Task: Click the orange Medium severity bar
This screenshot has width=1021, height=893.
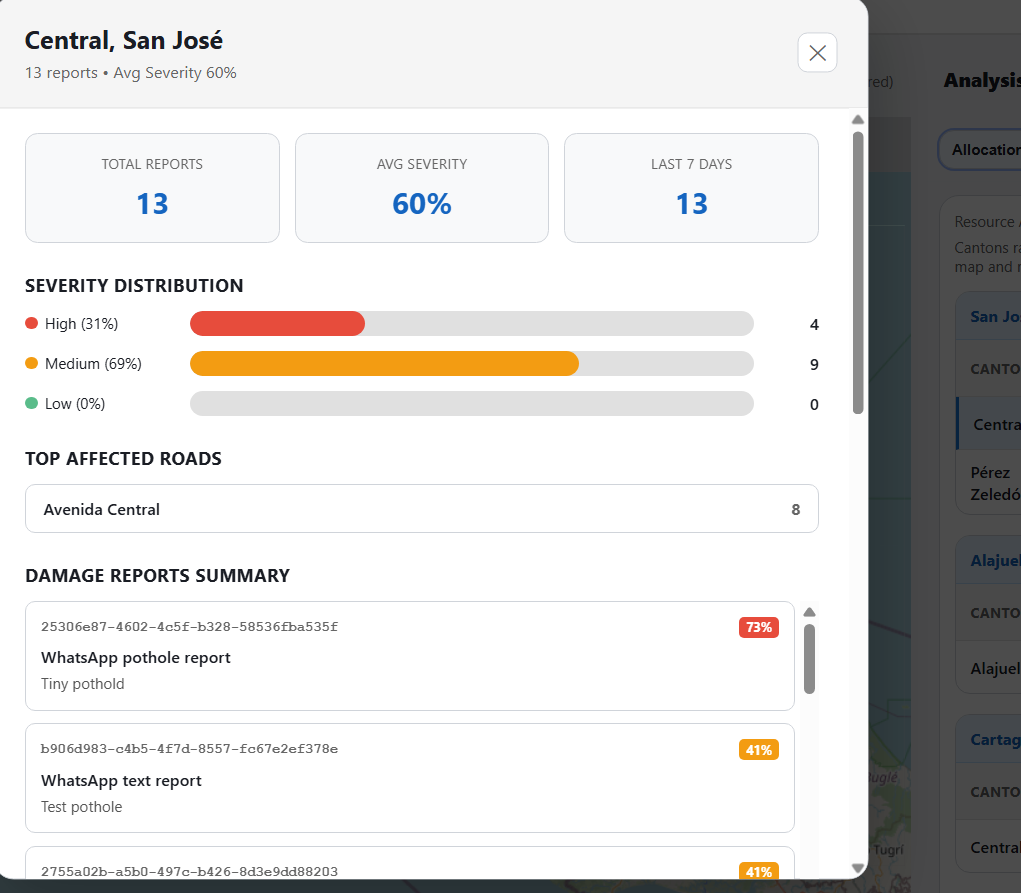Action: pos(384,363)
